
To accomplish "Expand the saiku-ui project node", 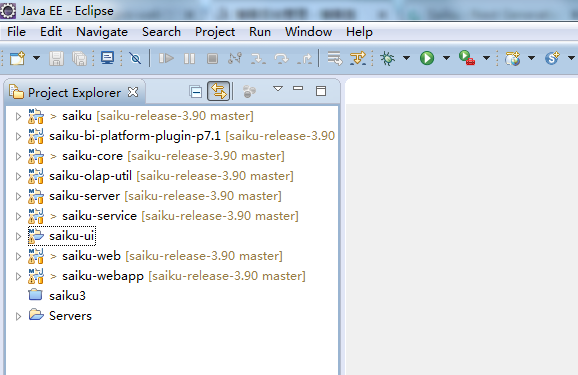I will coord(18,236).
